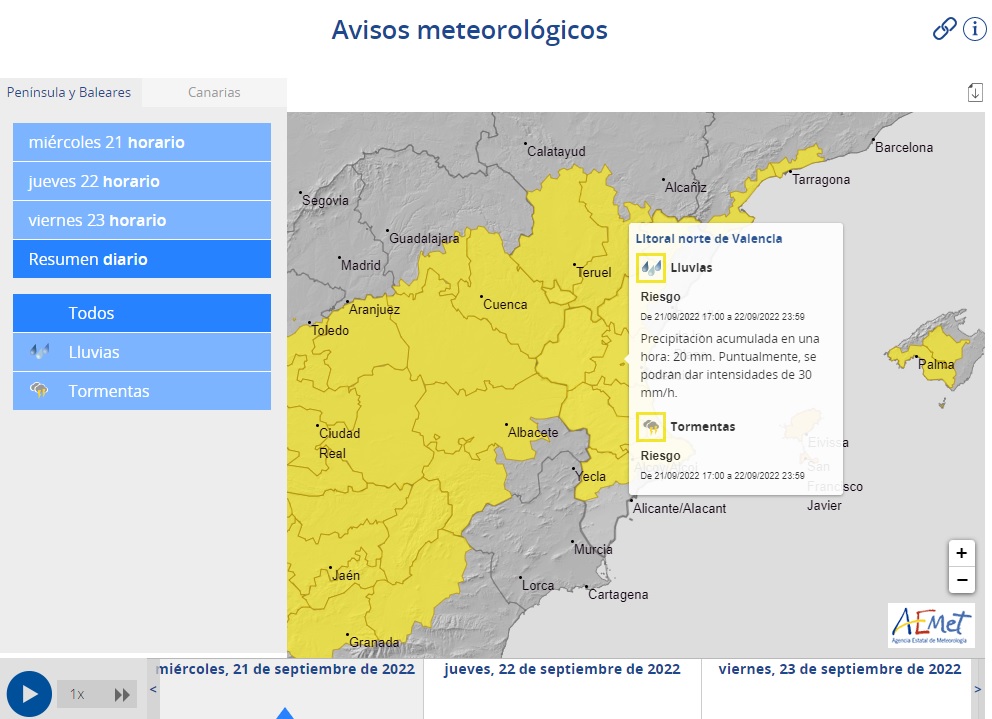992x719 pixels.
Task: Open 'jueves, 22 de septiembre de 2022' timeline section
Action: 562,669
